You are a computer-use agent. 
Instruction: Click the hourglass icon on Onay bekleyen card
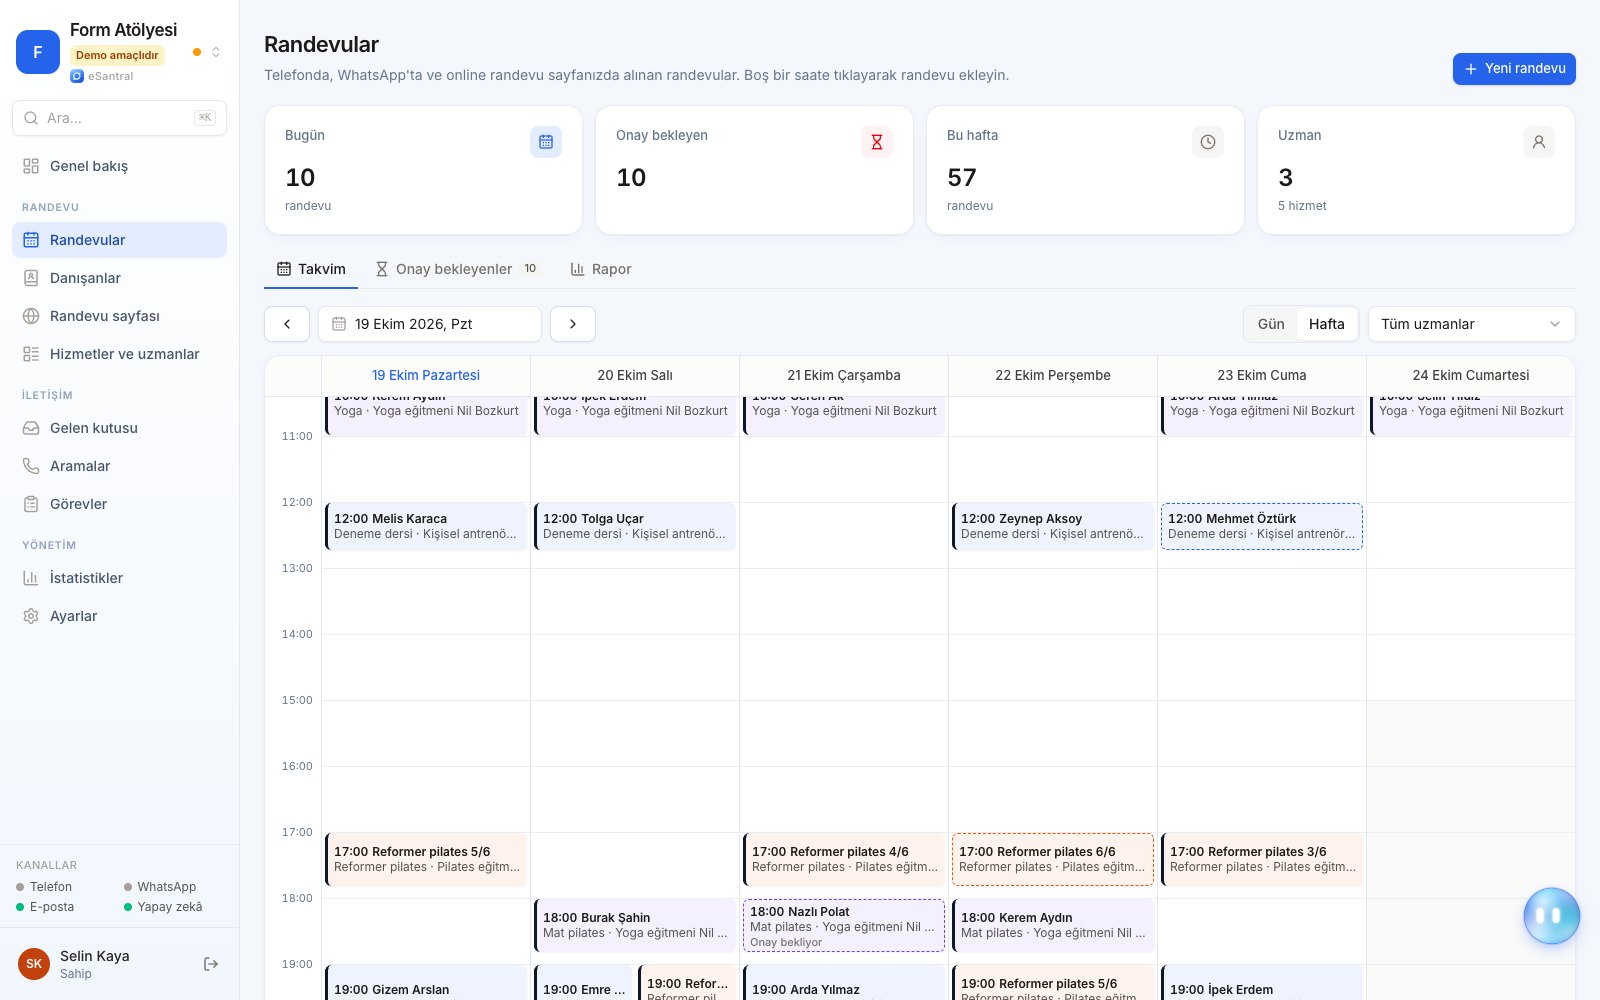click(877, 142)
